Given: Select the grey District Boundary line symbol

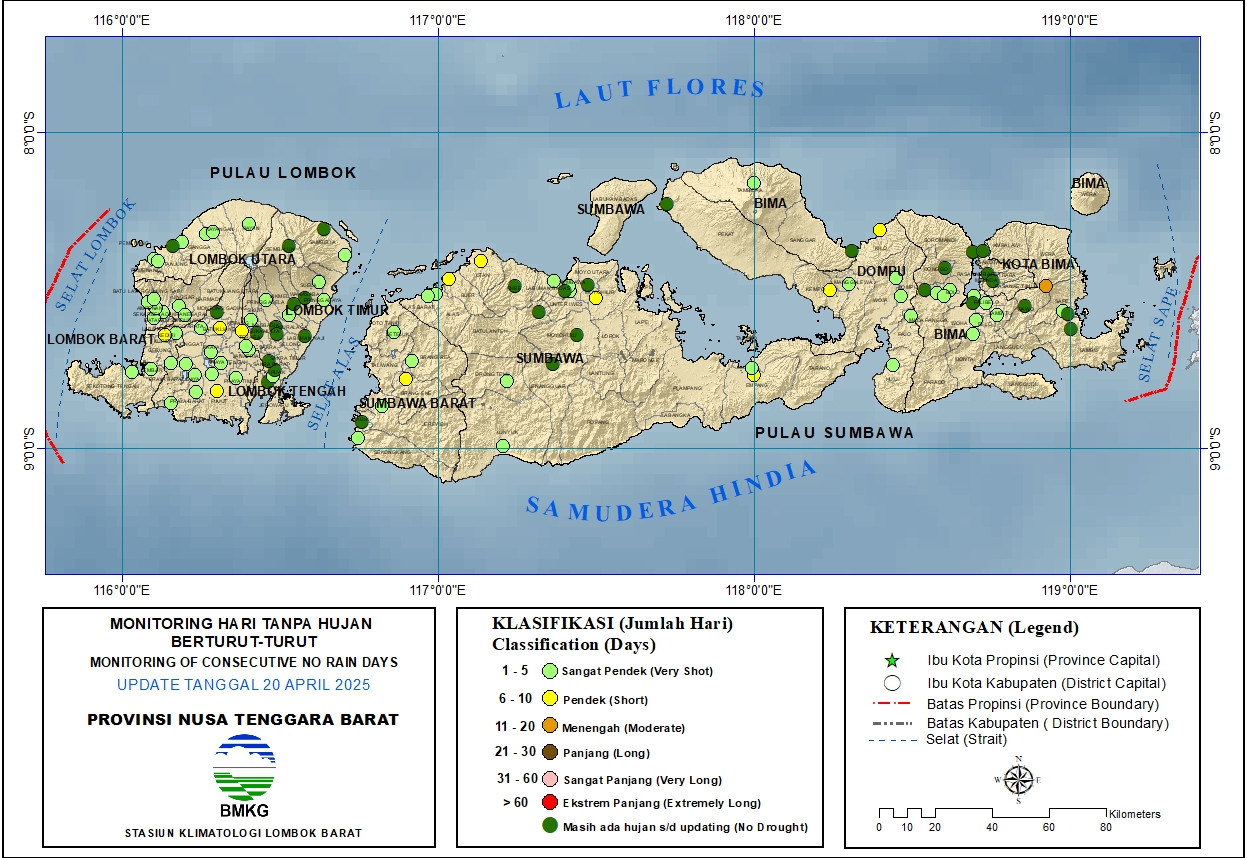Looking at the screenshot, I should [x=893, y=723].
